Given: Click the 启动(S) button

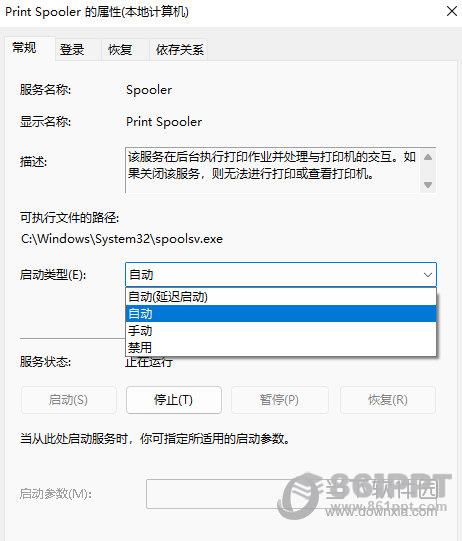Looking at the screenshot, I should point(68,400).
